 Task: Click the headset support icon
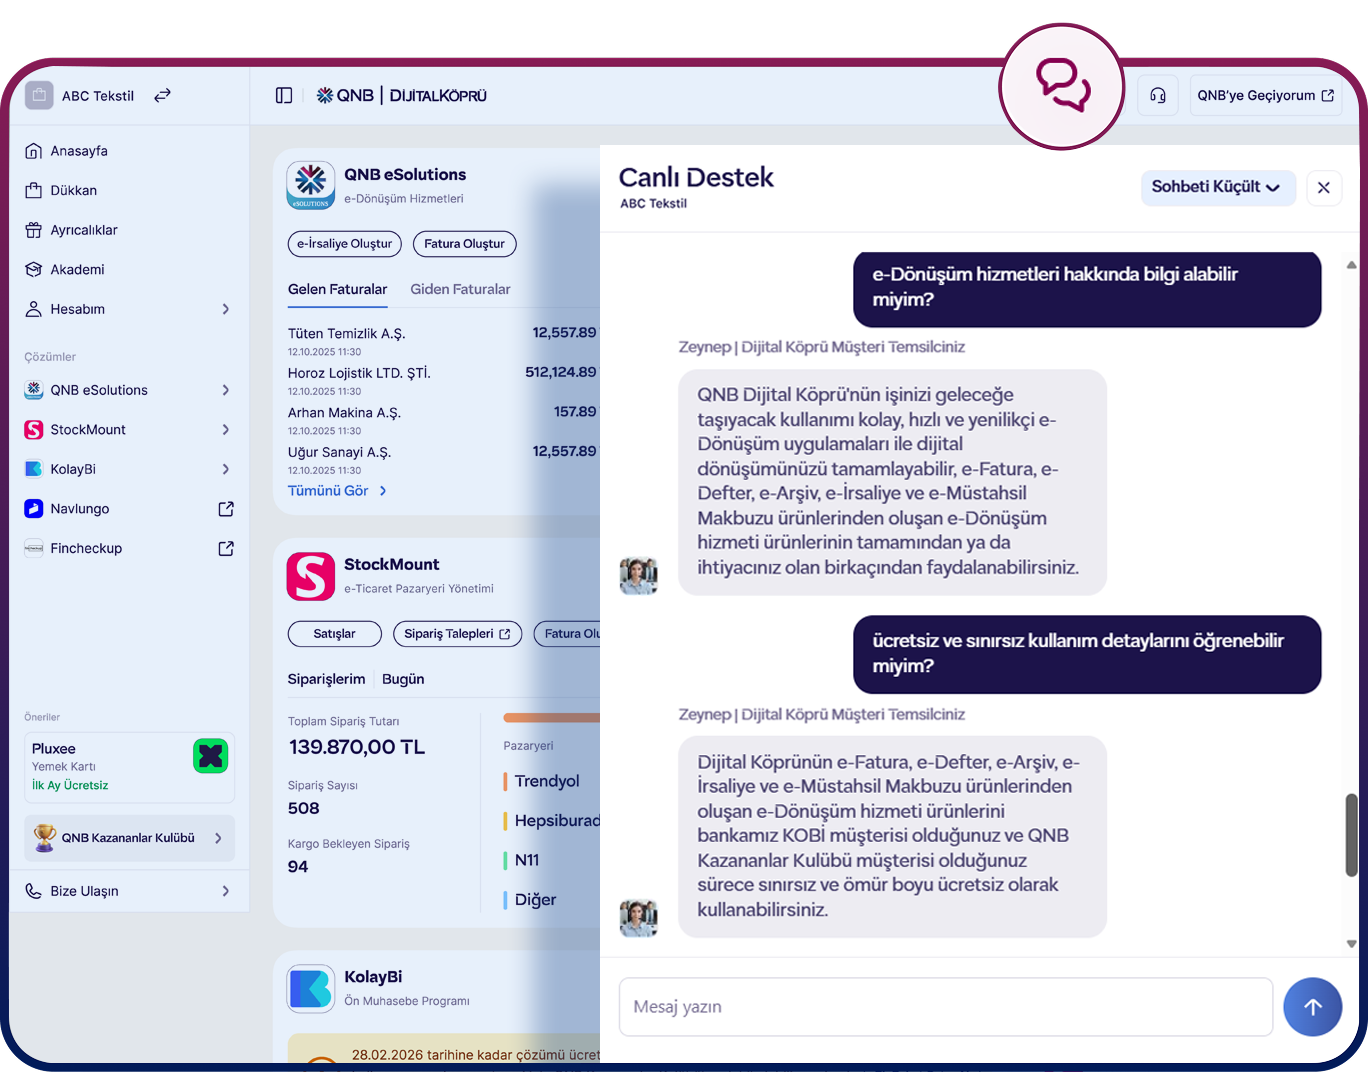coord(1158,95)
